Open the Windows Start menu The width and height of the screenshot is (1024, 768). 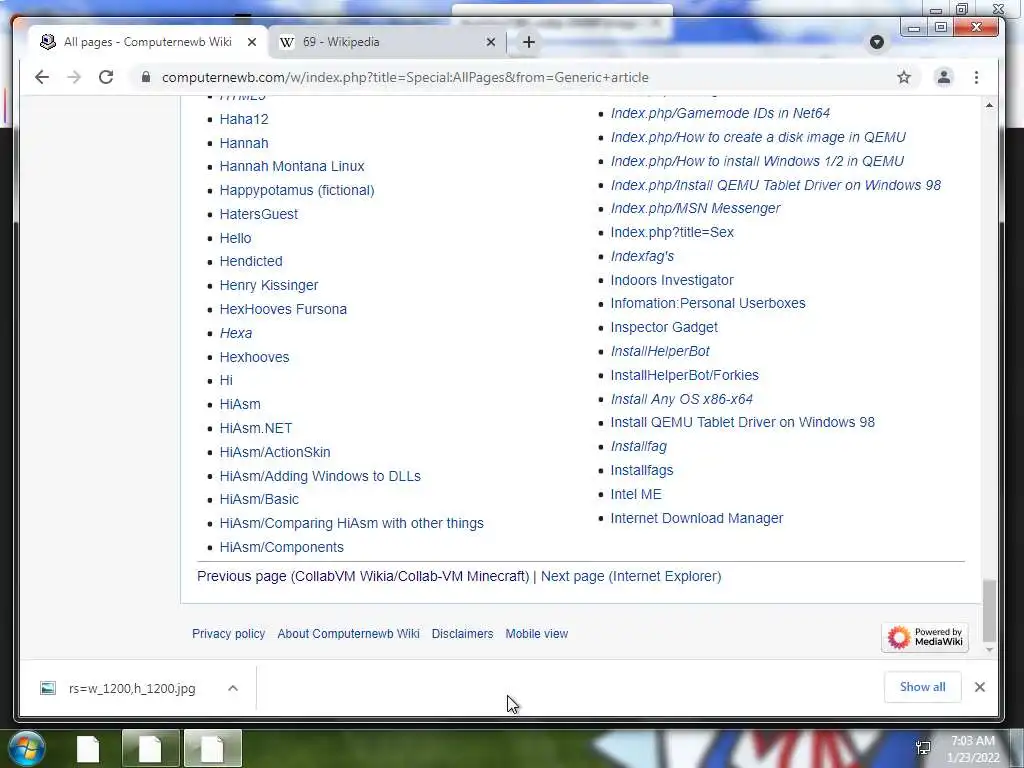pos(26,748)
